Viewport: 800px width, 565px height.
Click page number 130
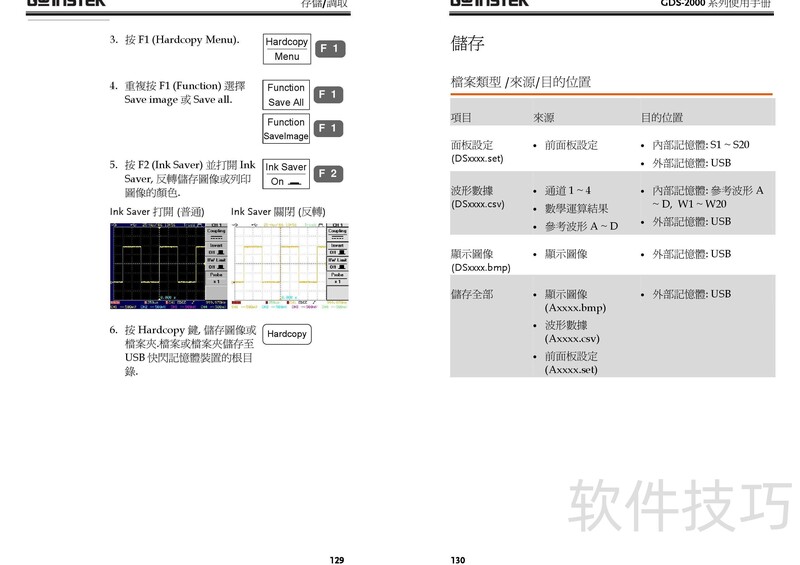[458, 560]
